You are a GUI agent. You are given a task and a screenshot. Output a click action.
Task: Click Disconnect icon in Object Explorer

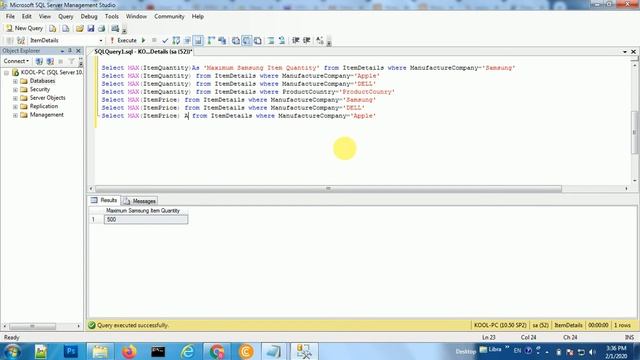(x=50, y=61)
